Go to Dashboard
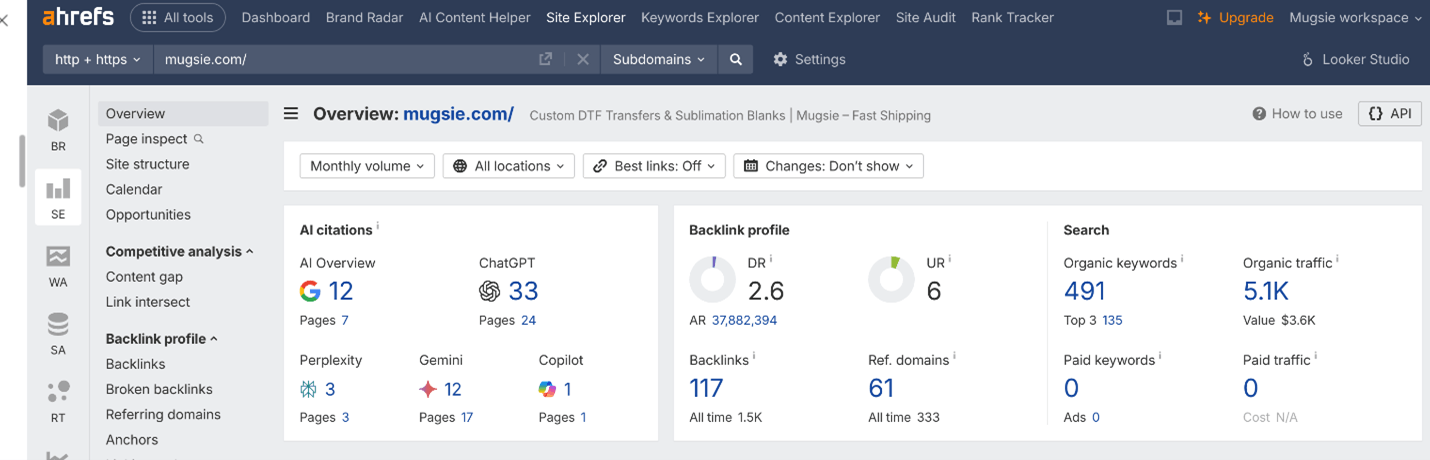This screenshot has height=460, width=1430. (276, 17)
